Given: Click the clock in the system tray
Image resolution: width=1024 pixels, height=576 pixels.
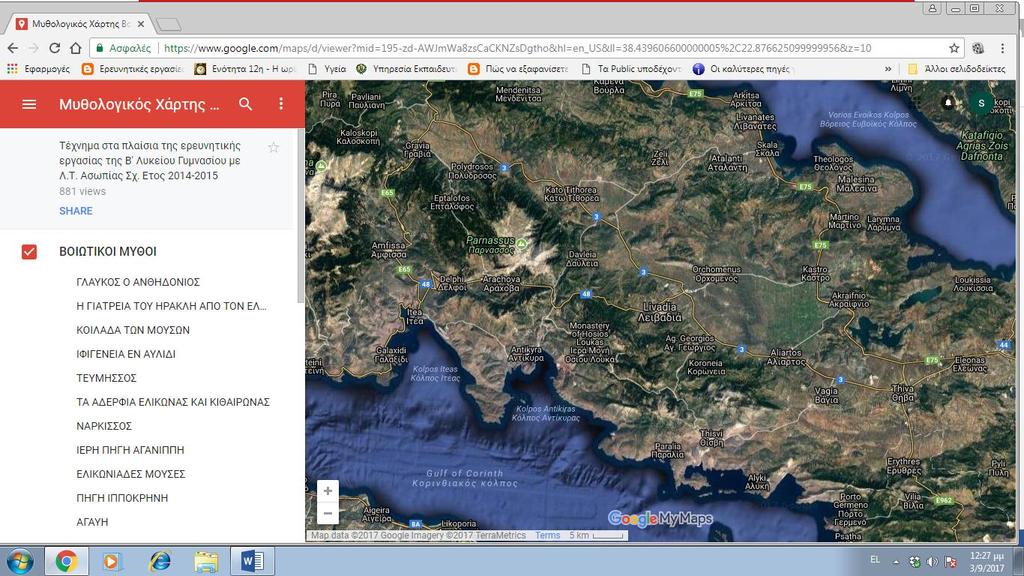Looking at the screenshot, I should click(x=986, y=562).
